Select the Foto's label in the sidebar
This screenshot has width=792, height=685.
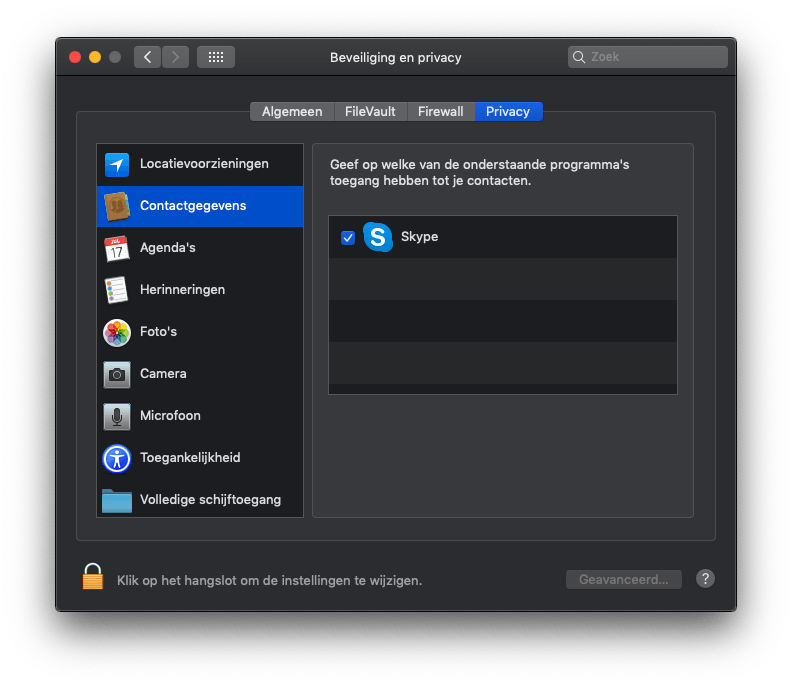tap(159, 331)
